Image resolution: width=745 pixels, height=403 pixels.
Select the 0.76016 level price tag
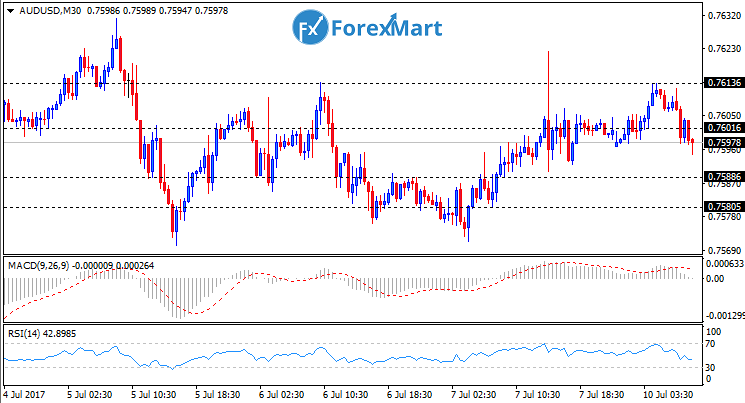click(723, 128)
